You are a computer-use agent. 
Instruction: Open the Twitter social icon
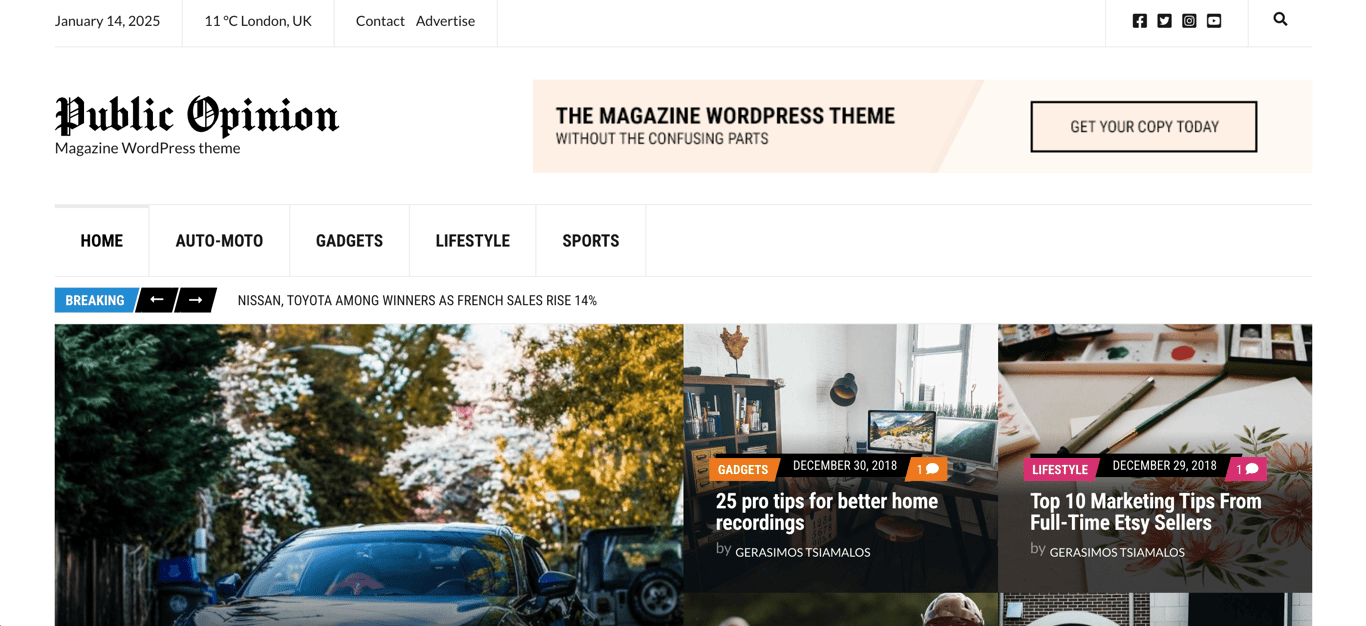click(x=1164, y=21)
